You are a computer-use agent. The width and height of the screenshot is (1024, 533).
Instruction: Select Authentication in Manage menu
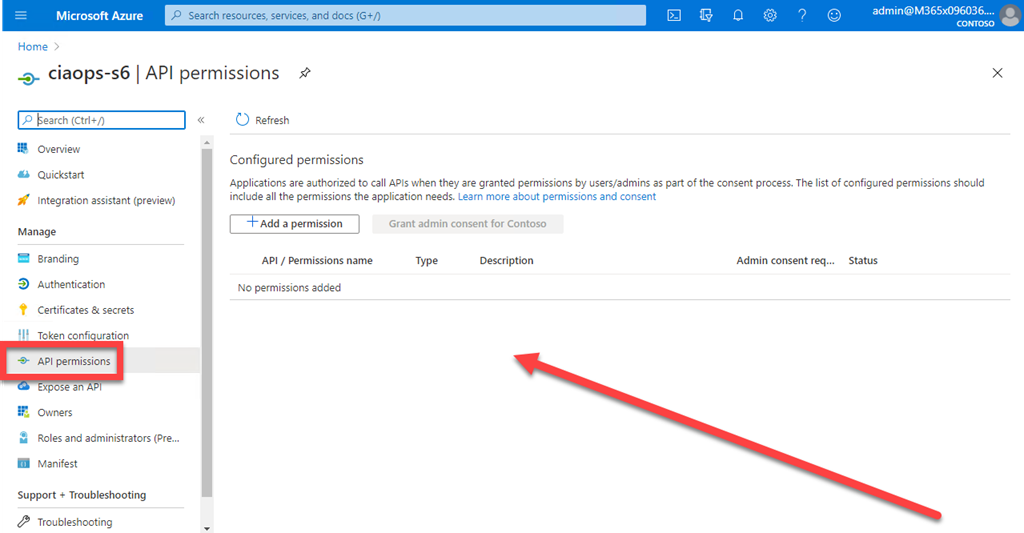coord(71,284)
